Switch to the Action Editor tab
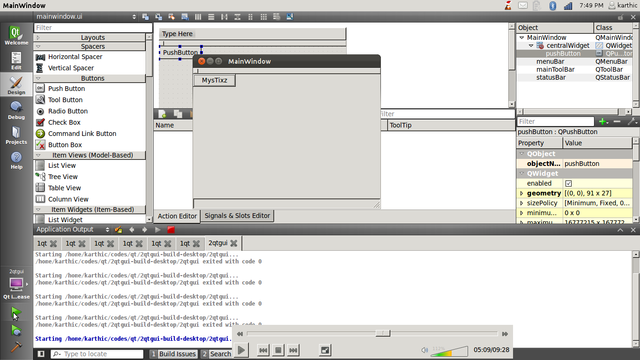This screenshot has height=360, width=640. [177, 216]
